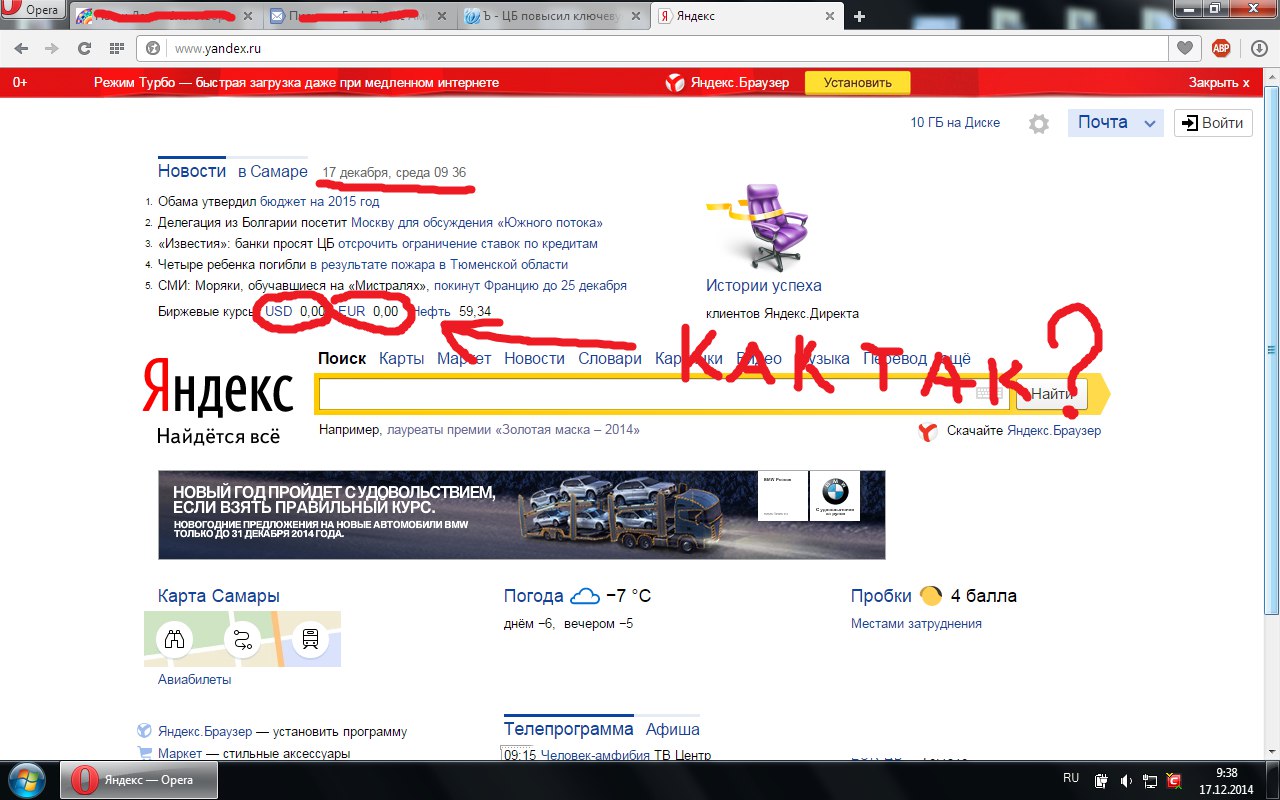The height and width of the screenshot is (800, 1280).
Task: Open panoramas via the binoculars map icon
Action: 175,639
